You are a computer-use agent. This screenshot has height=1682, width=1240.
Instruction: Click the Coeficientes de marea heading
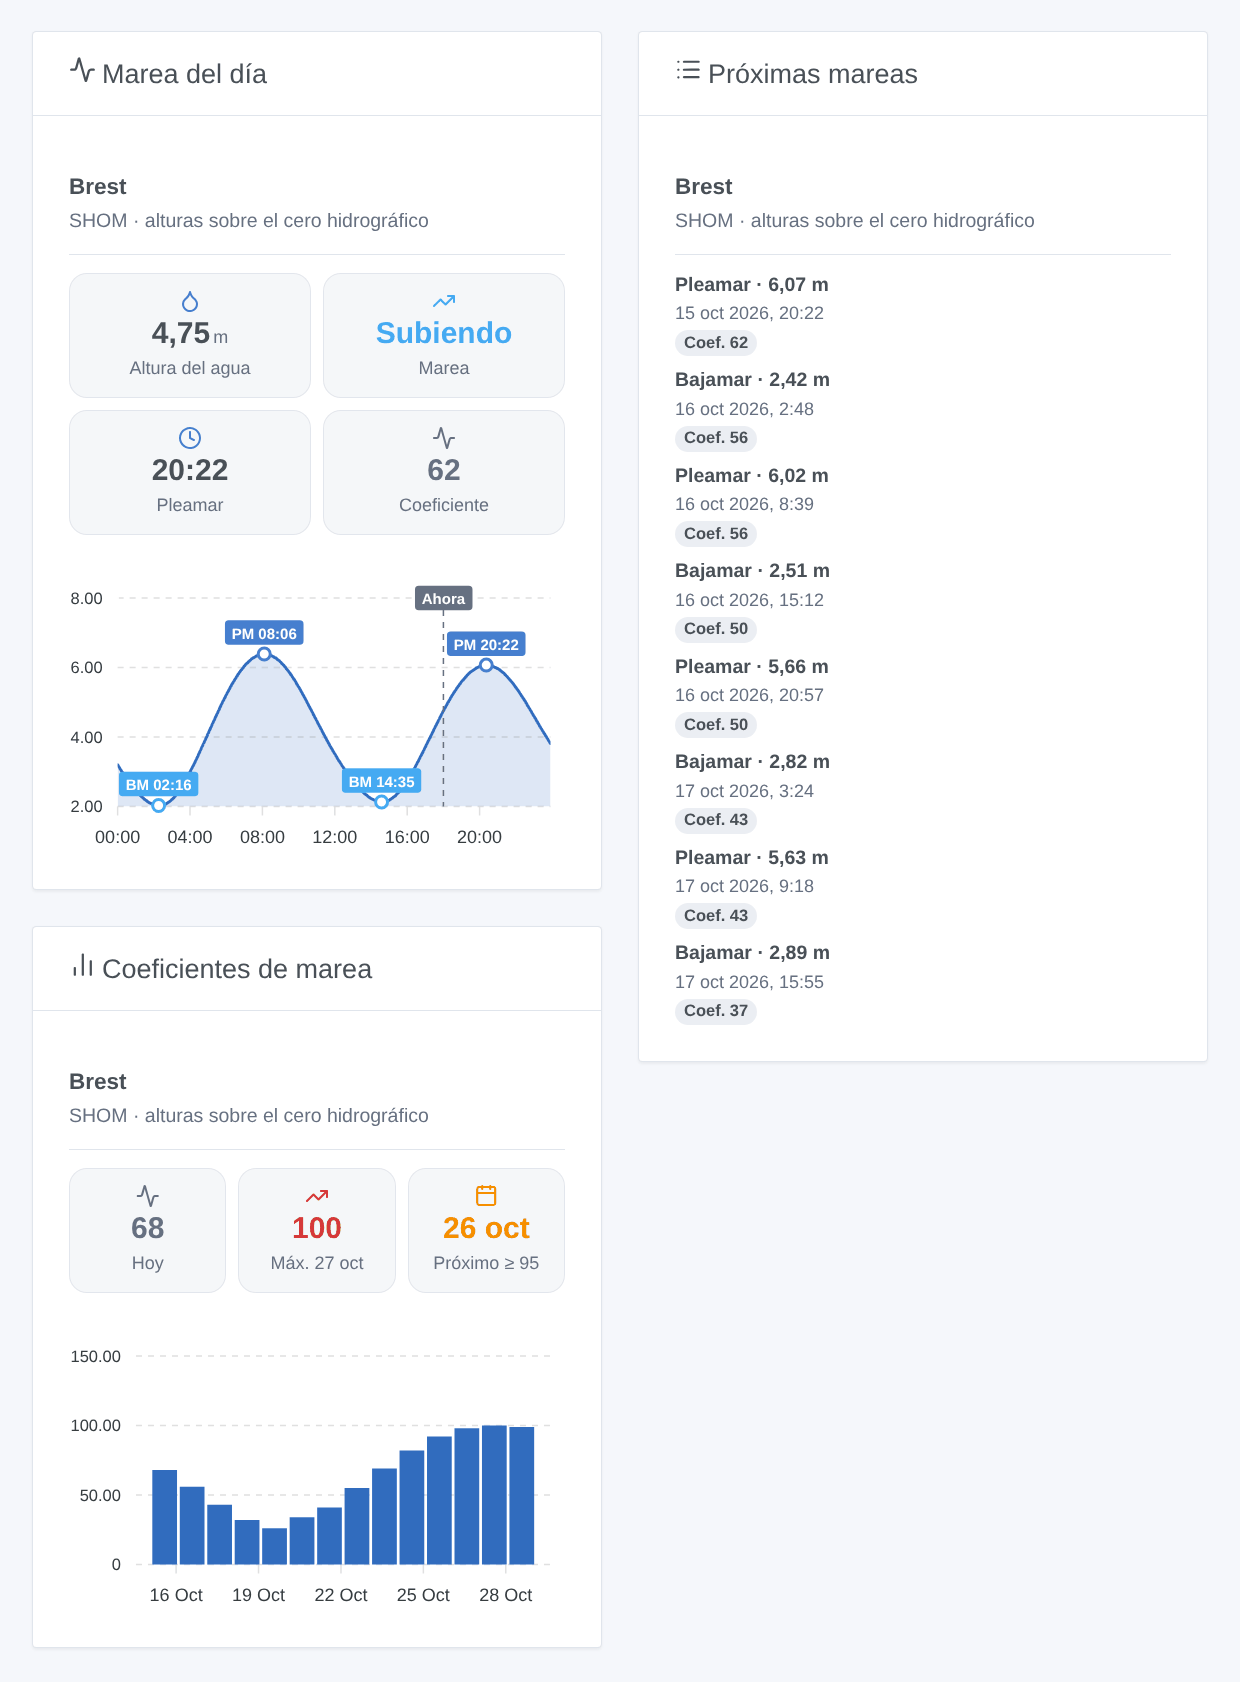pos(237,969)
